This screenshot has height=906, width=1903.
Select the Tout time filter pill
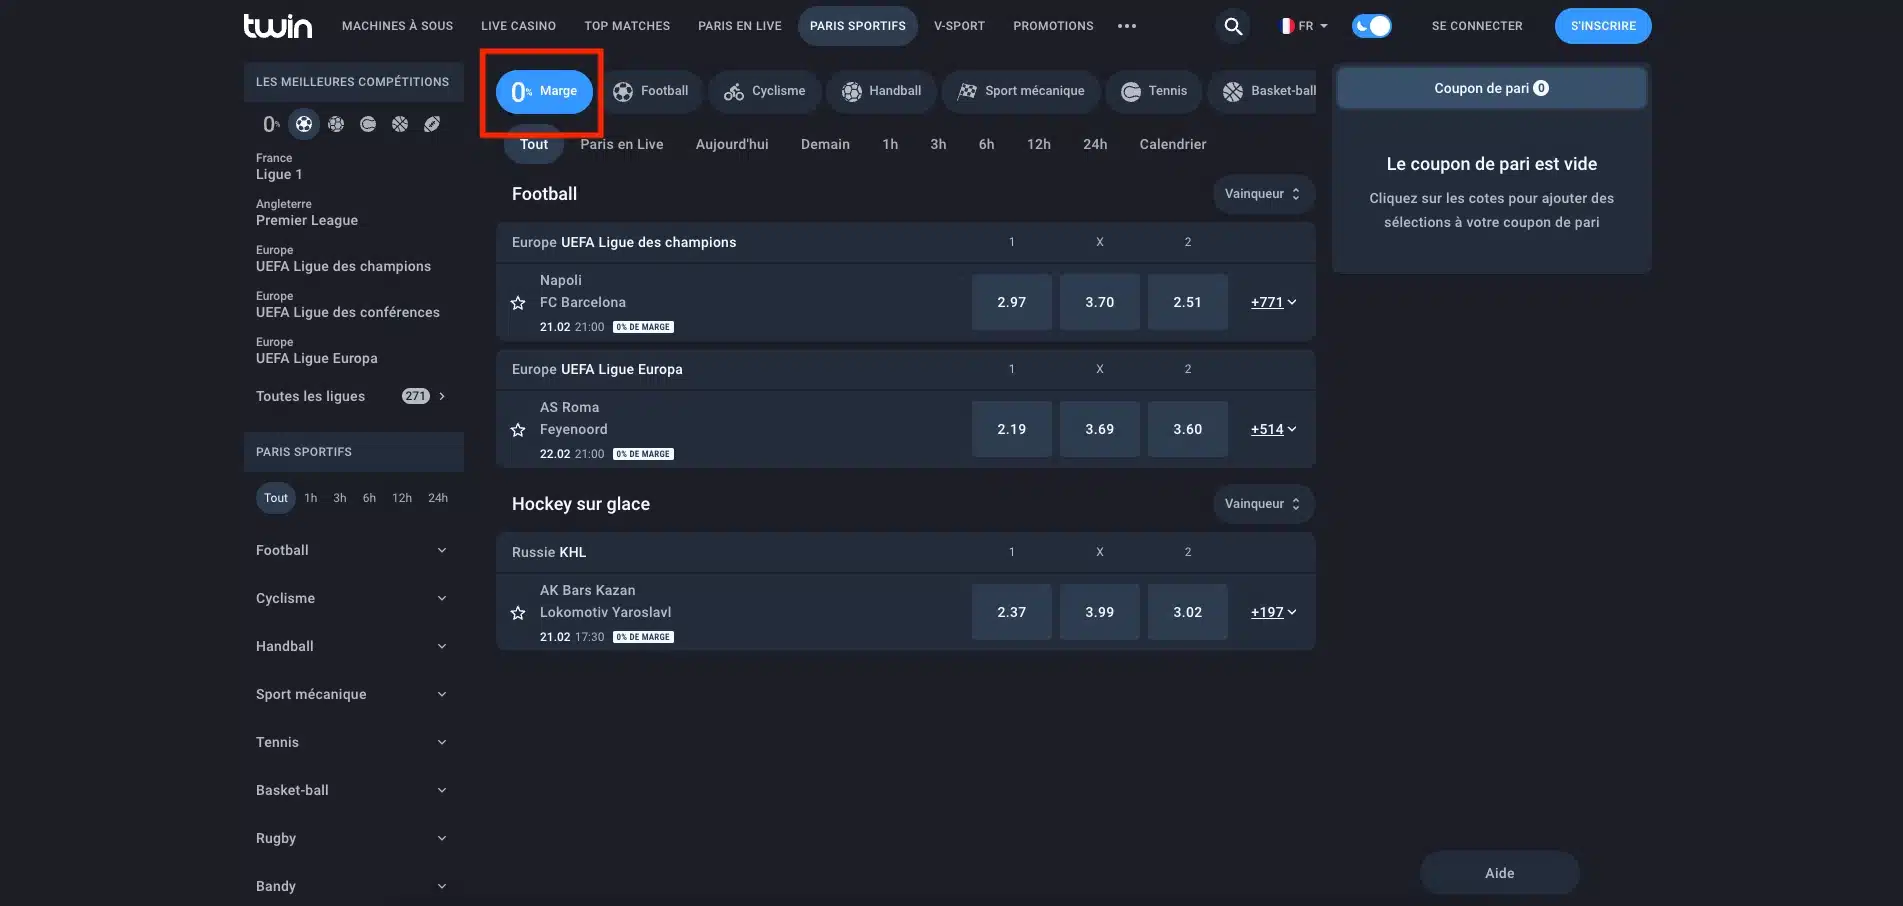click(534, 144)
